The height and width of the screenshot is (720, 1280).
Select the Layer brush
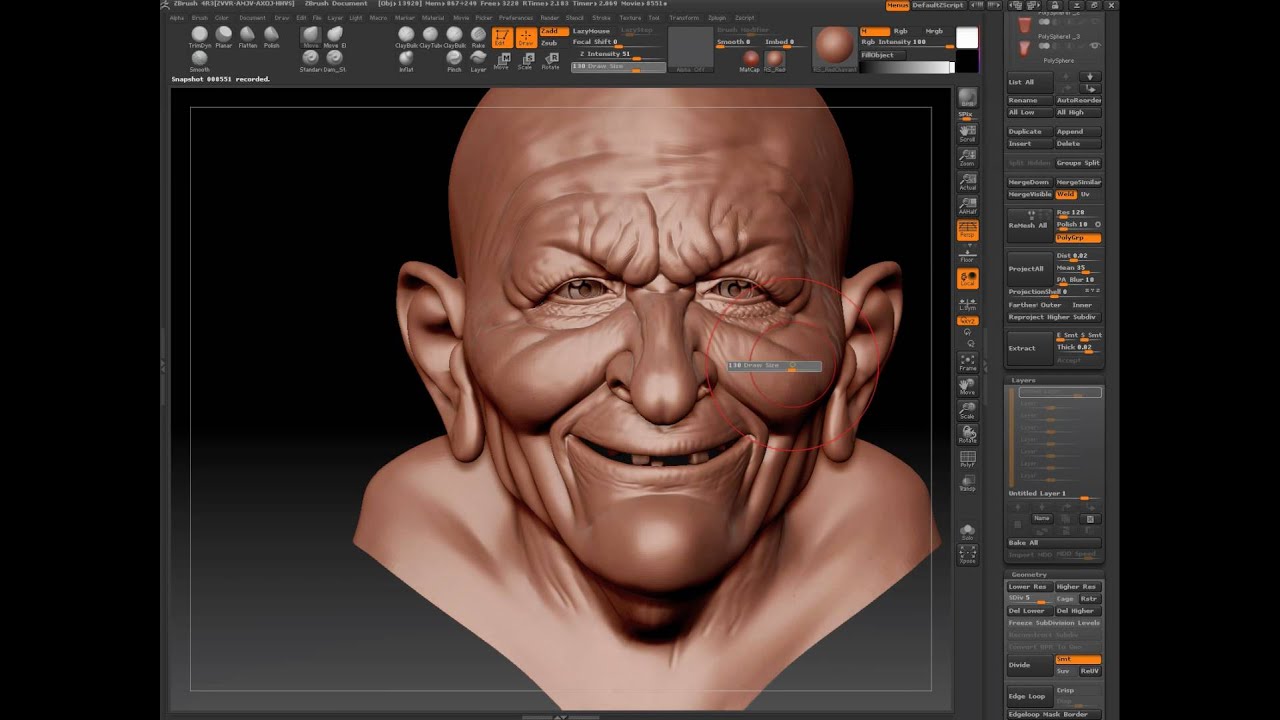click(x=478, y=61)
